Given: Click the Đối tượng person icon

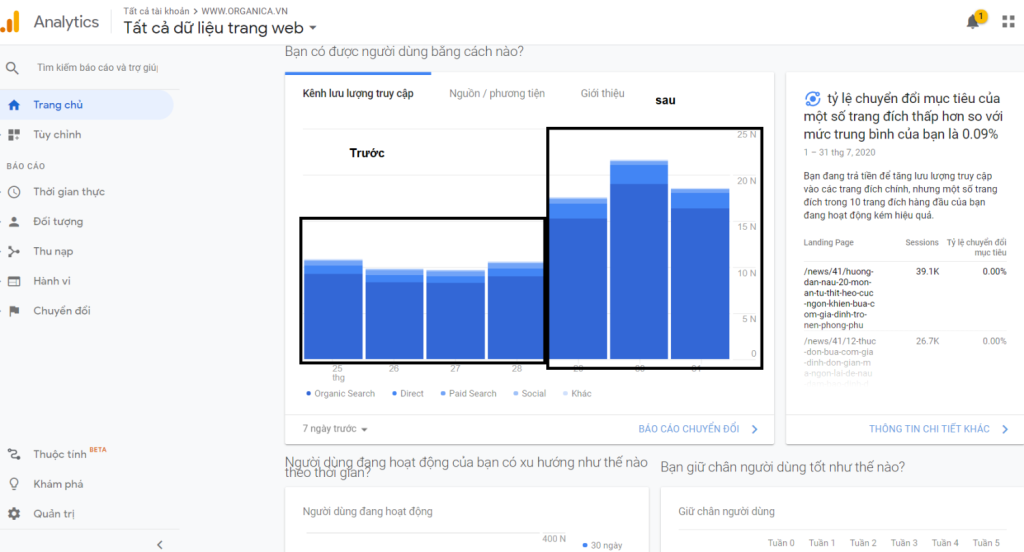Looking at the screenshot, I should (14, 222).
